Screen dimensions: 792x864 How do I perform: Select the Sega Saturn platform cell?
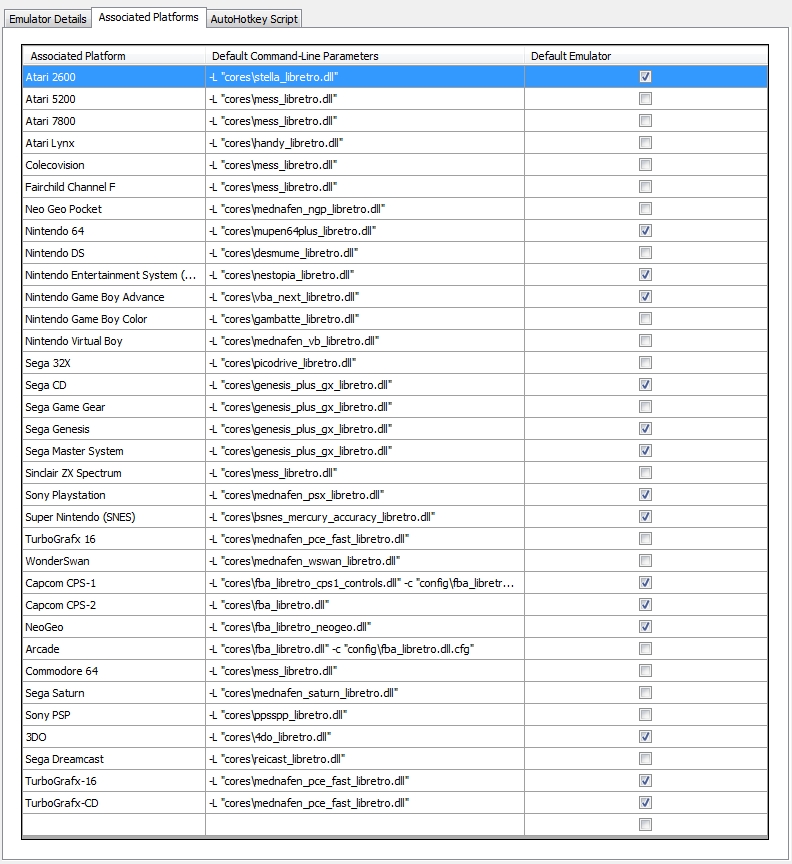(114, 693)
